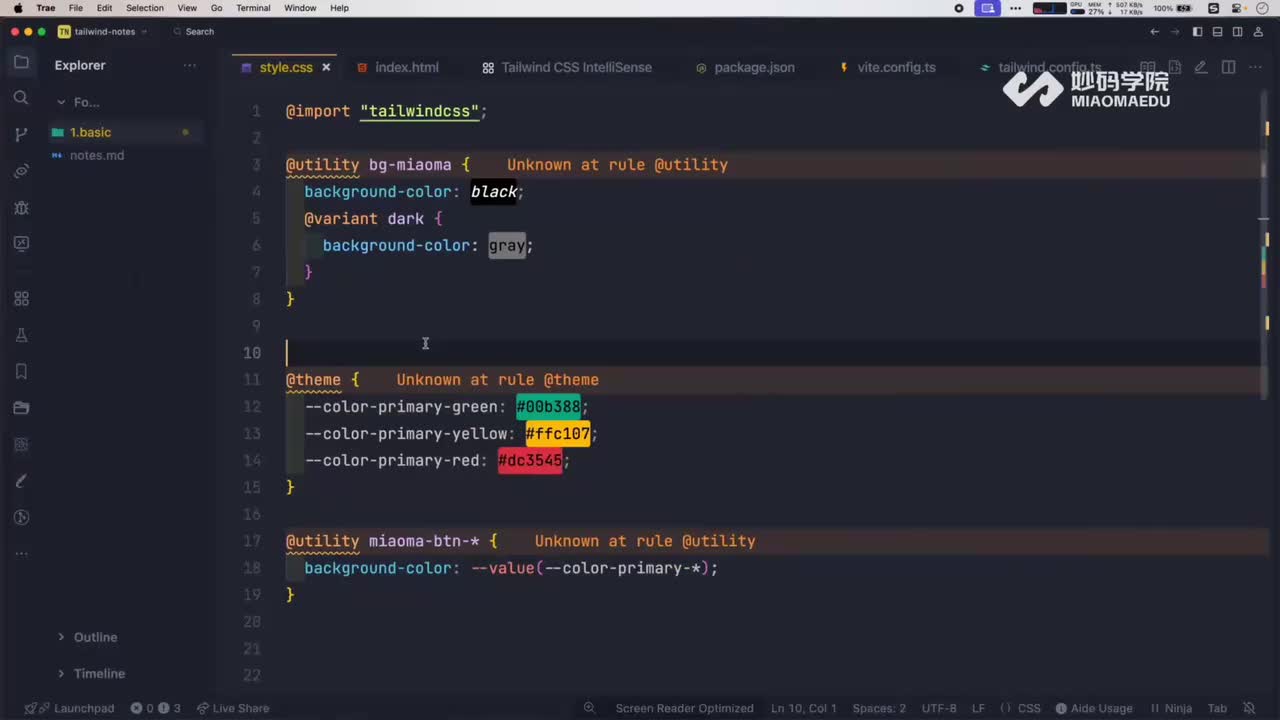The width and height of the screenshot is (1280, 720).
Task: Open editor more actions ellipsis
Action: (1255, 67)
